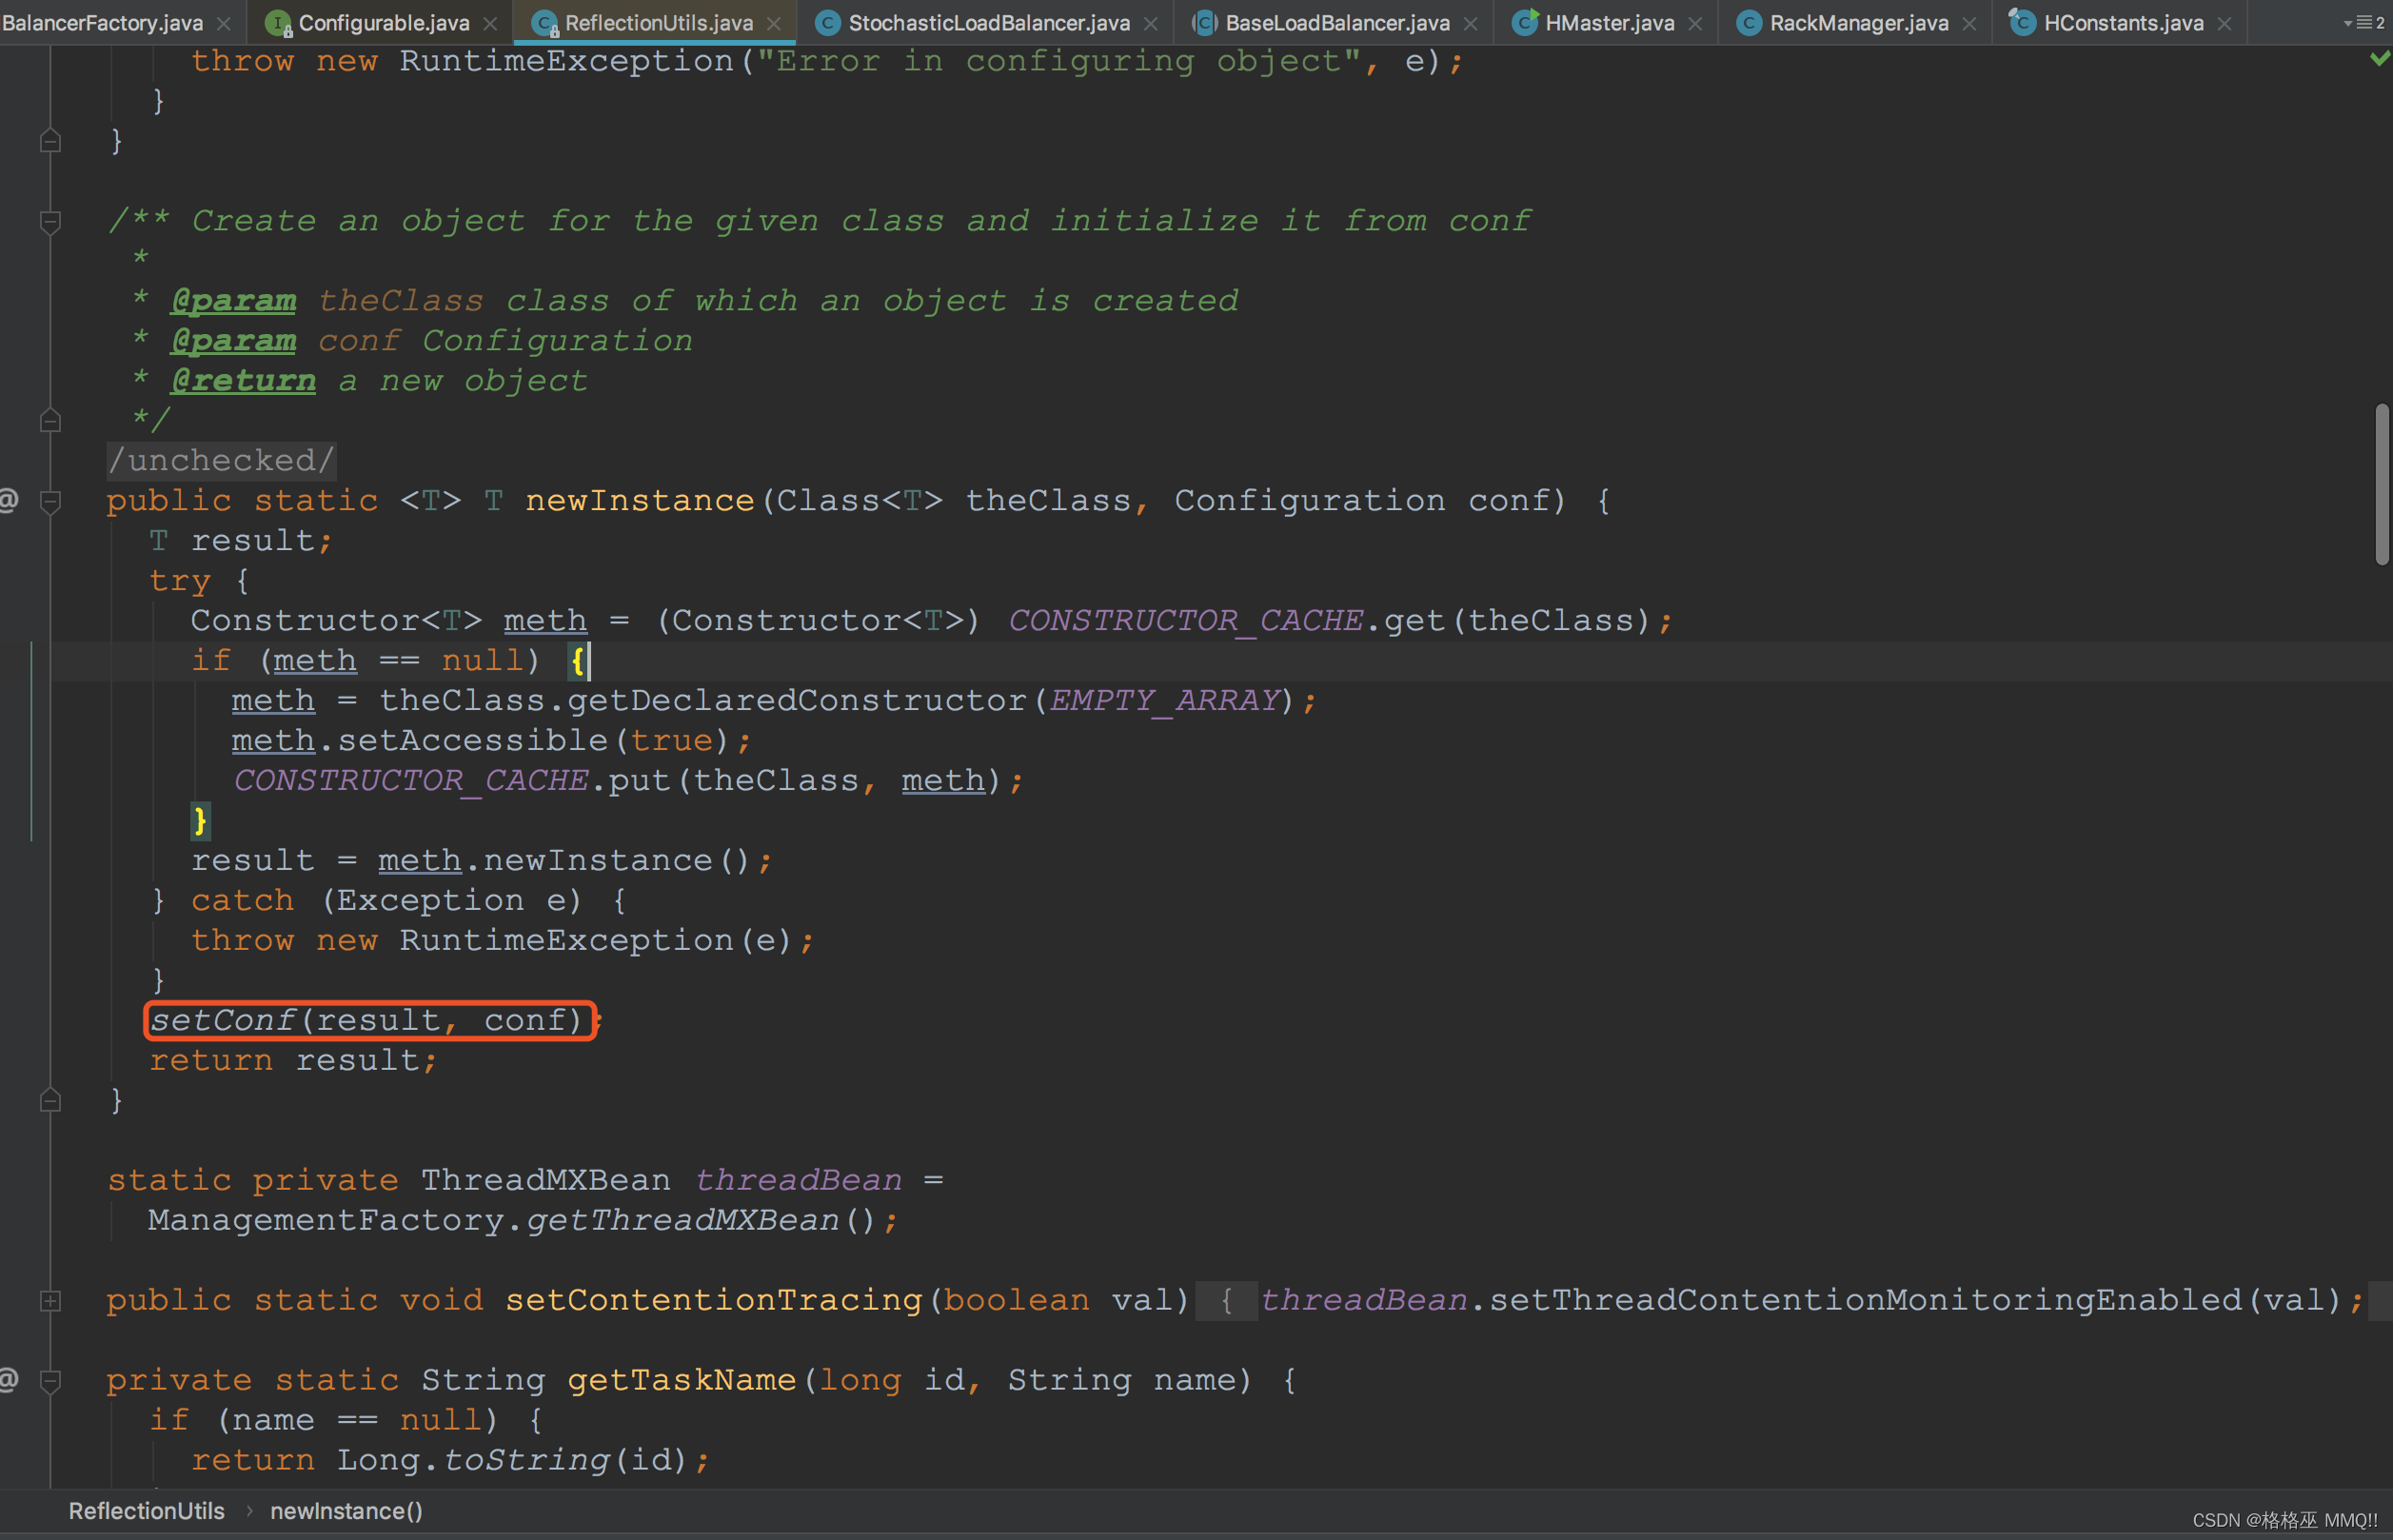
Task: Click the green inspection checkmark icon
Action: [x=2379, y=60]
